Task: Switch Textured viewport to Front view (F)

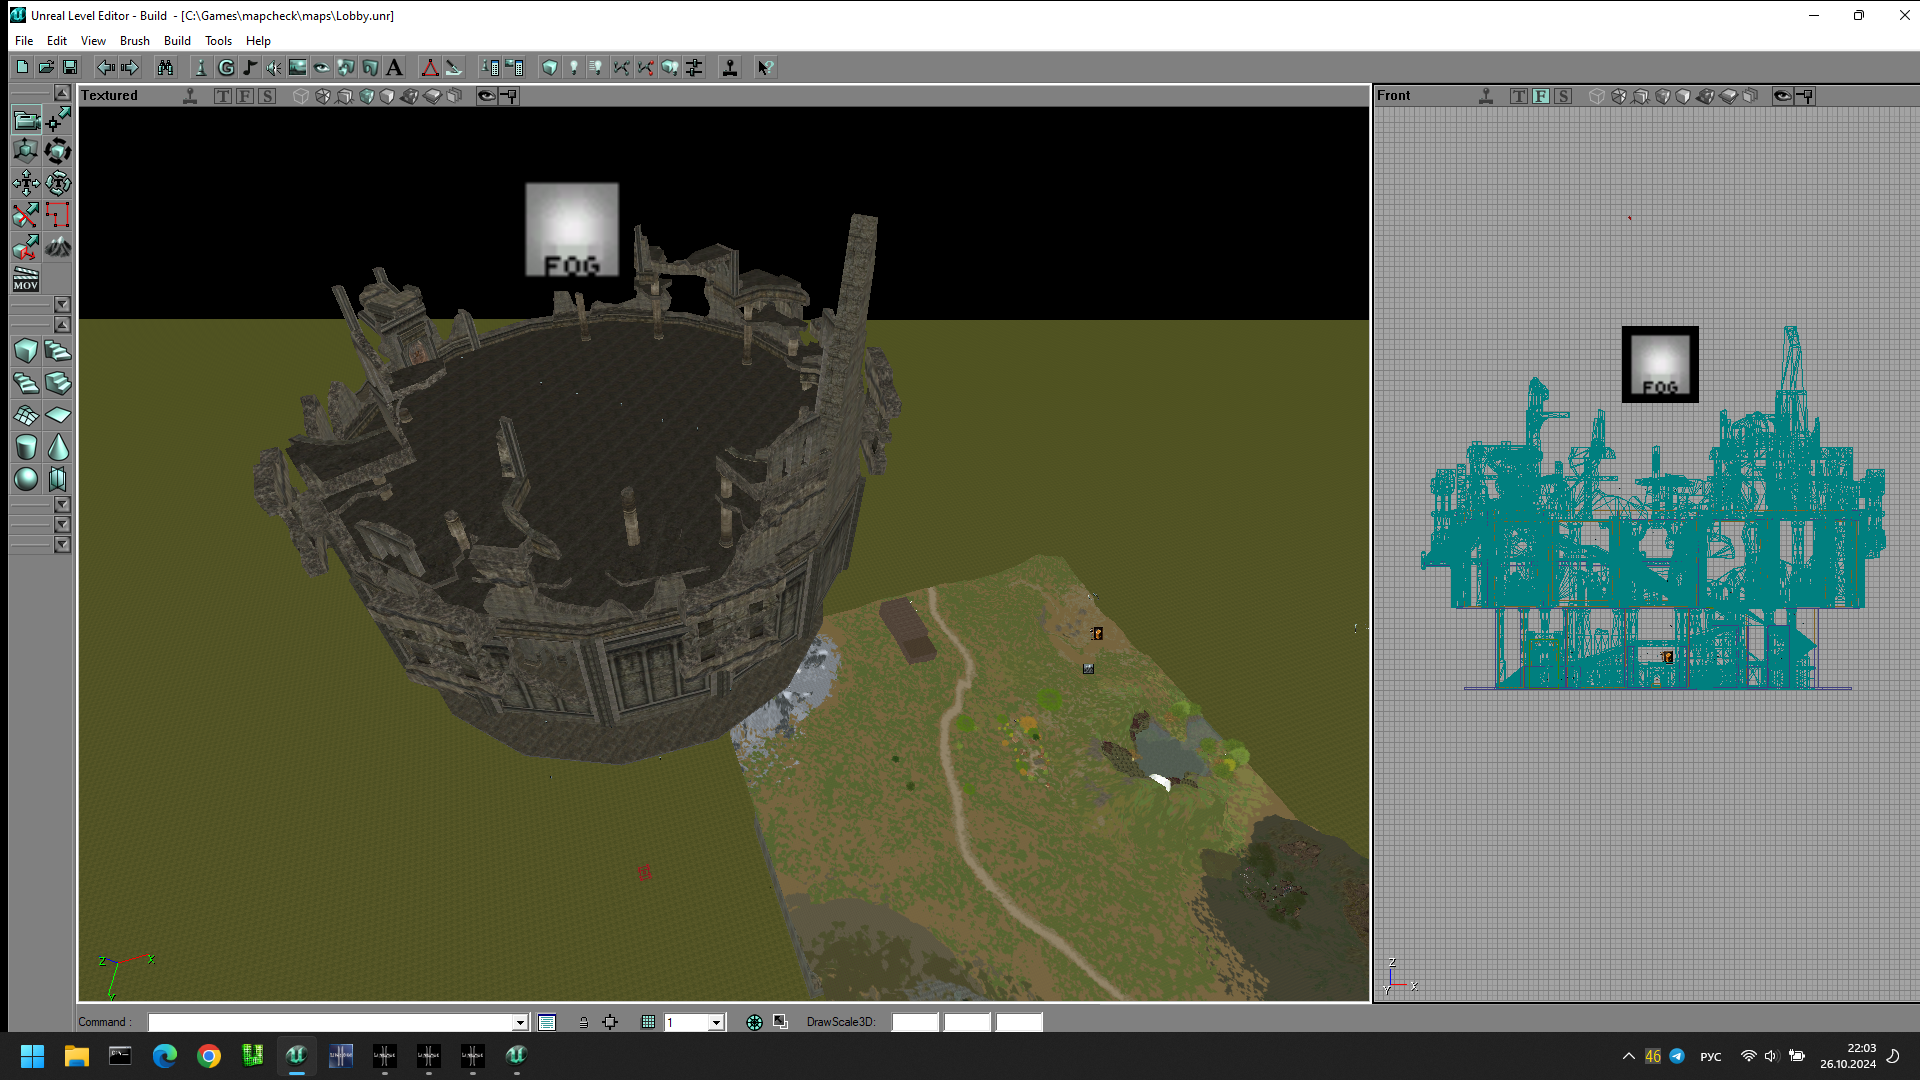Action: 244,96
